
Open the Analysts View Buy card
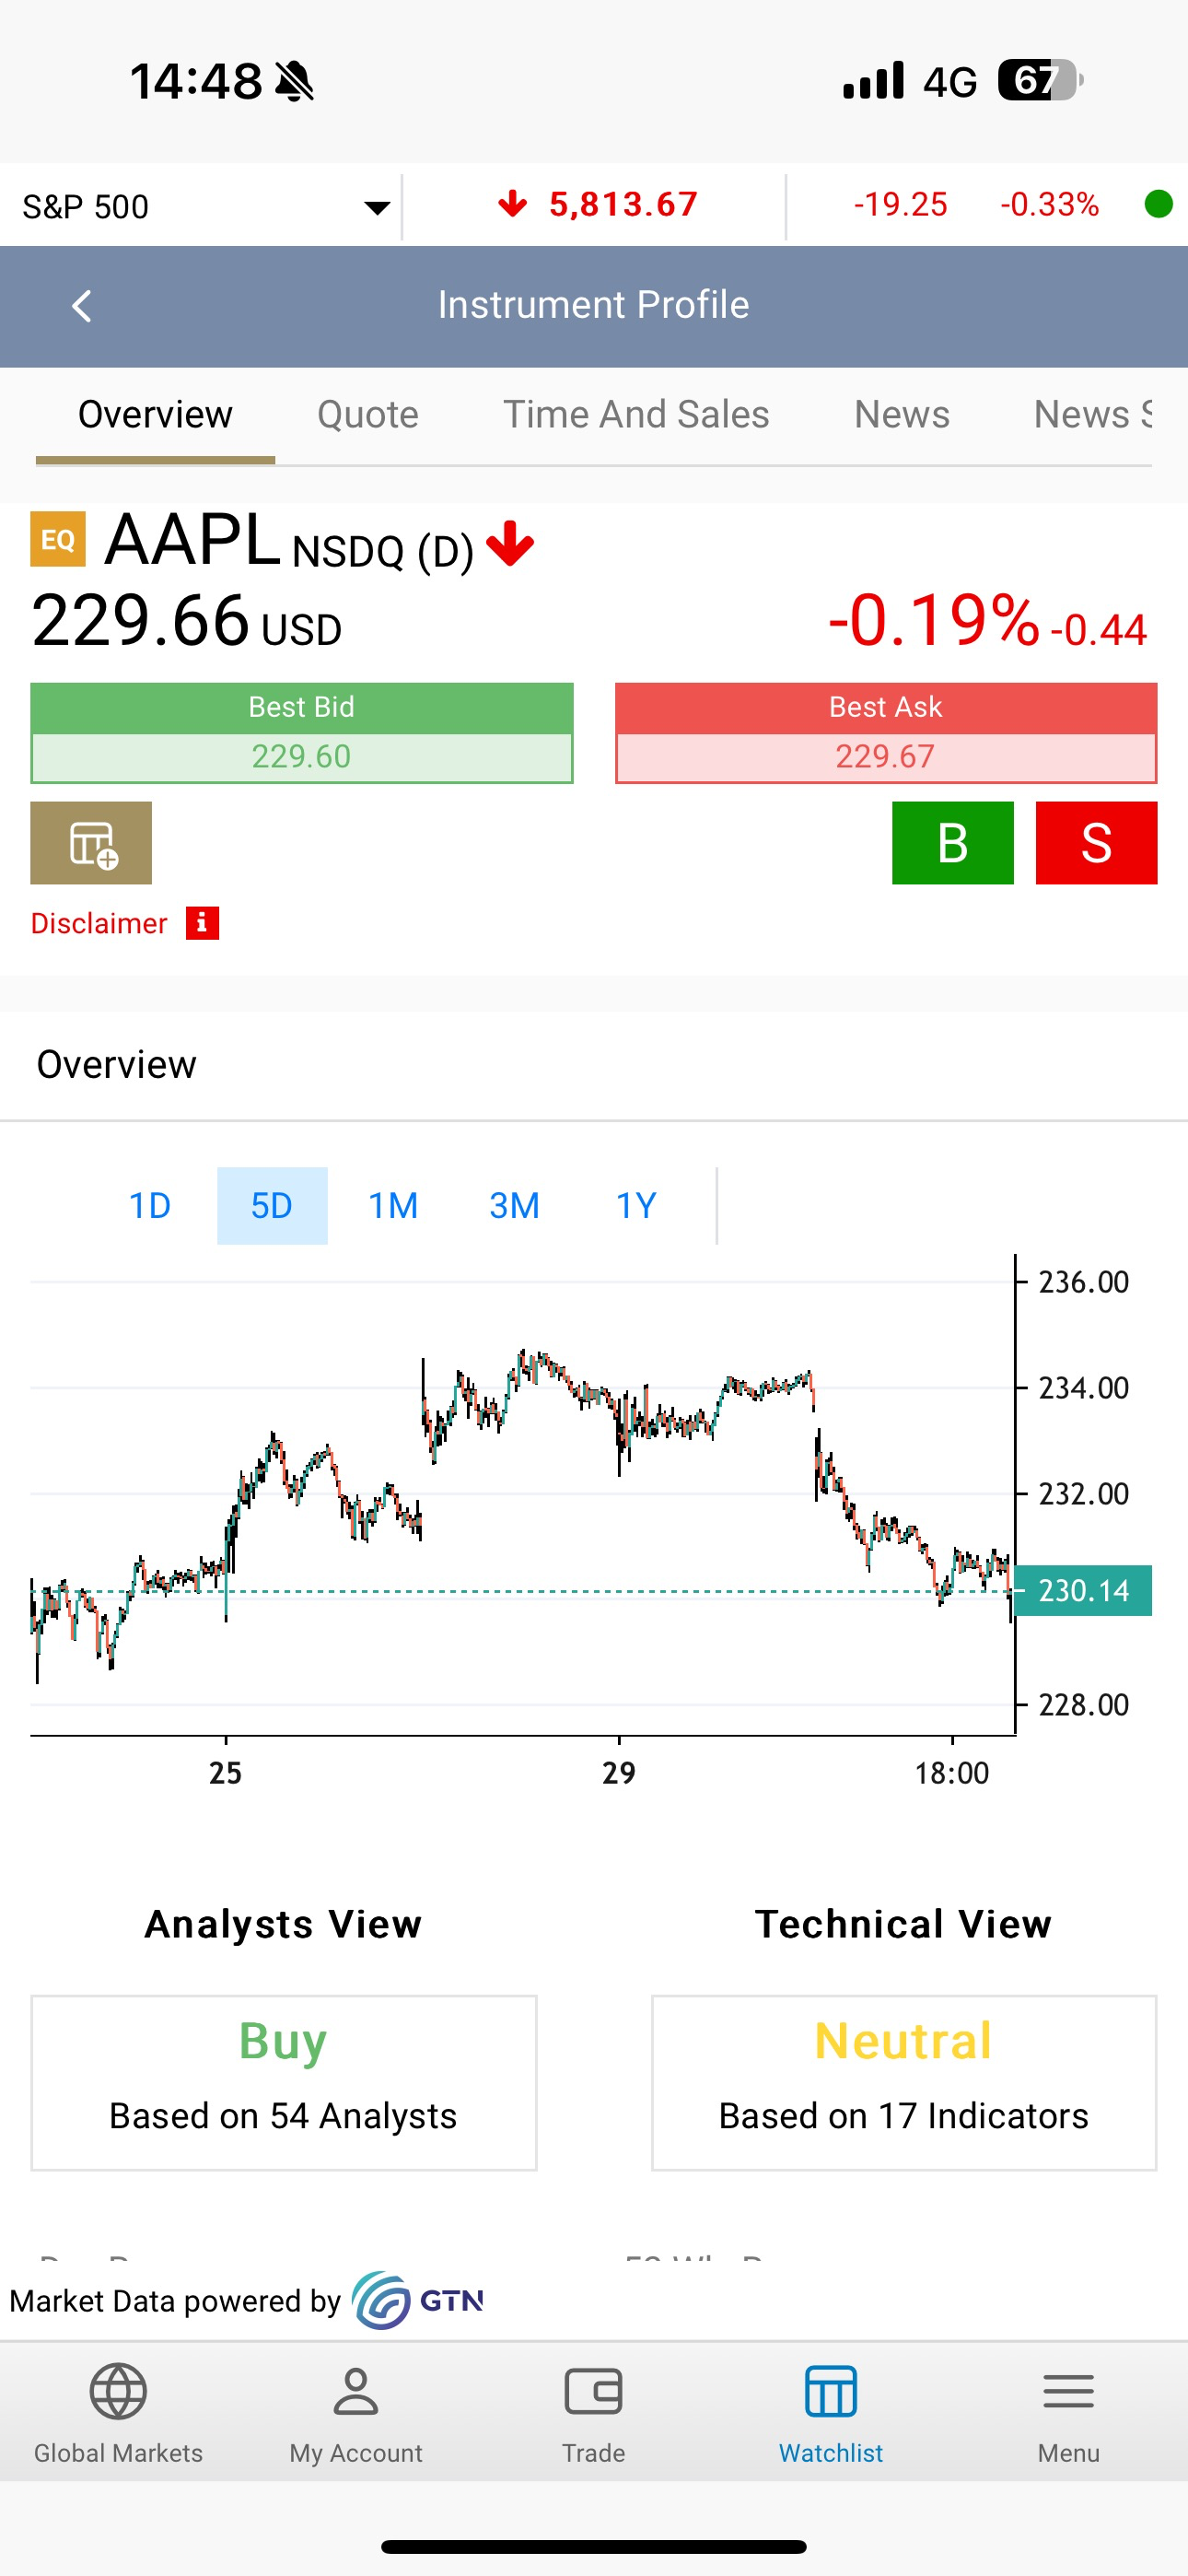(284, 2083)
